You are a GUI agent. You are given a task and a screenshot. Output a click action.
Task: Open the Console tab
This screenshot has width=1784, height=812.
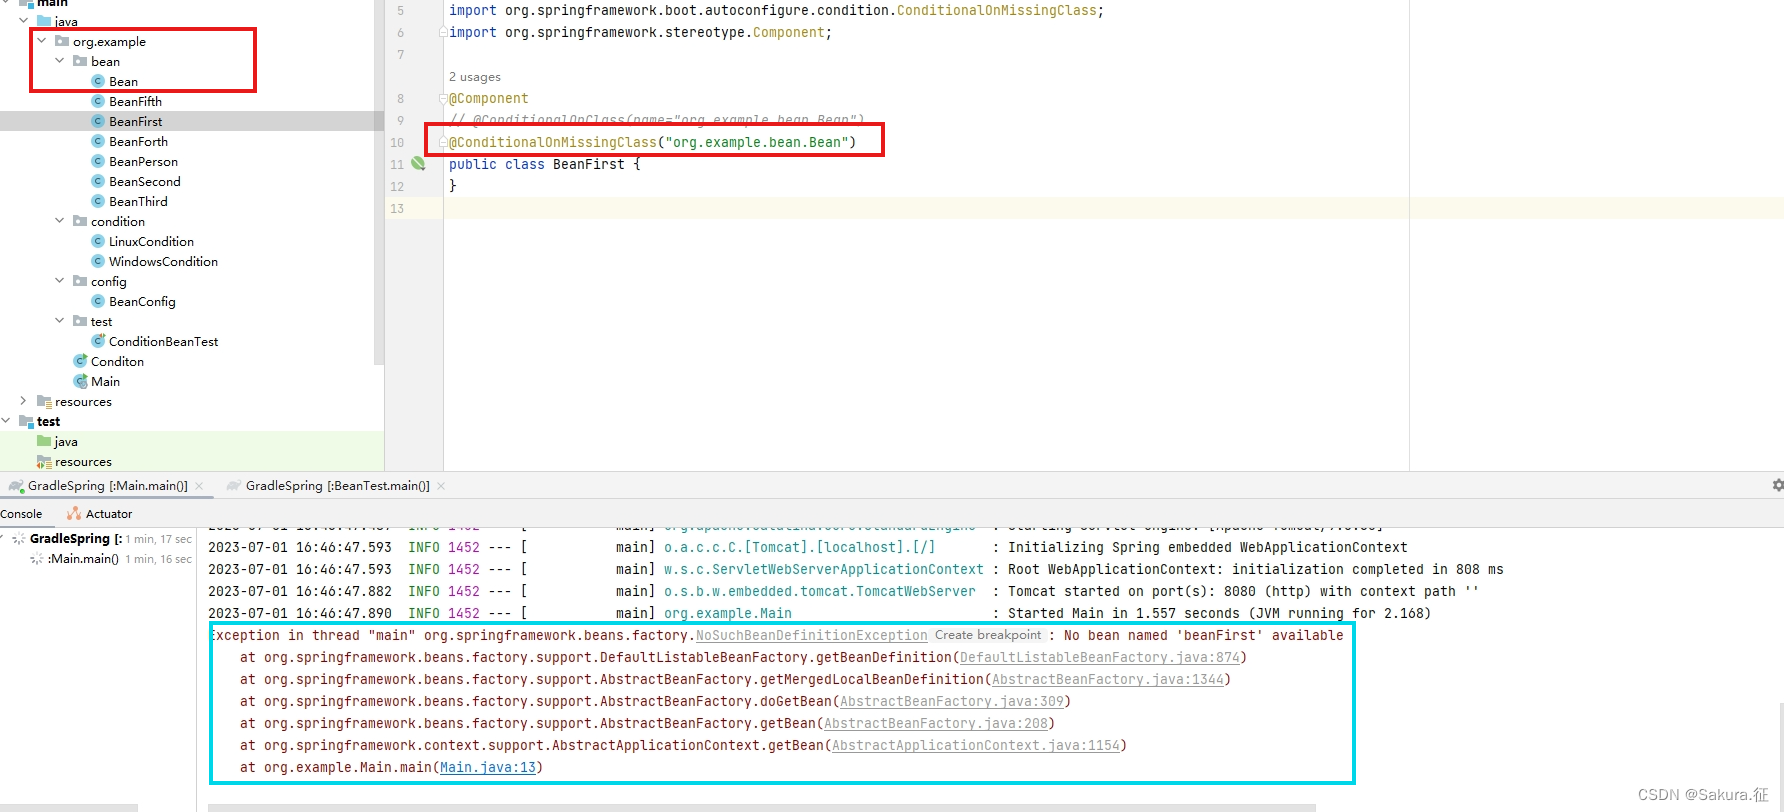[x=21, y=514]
